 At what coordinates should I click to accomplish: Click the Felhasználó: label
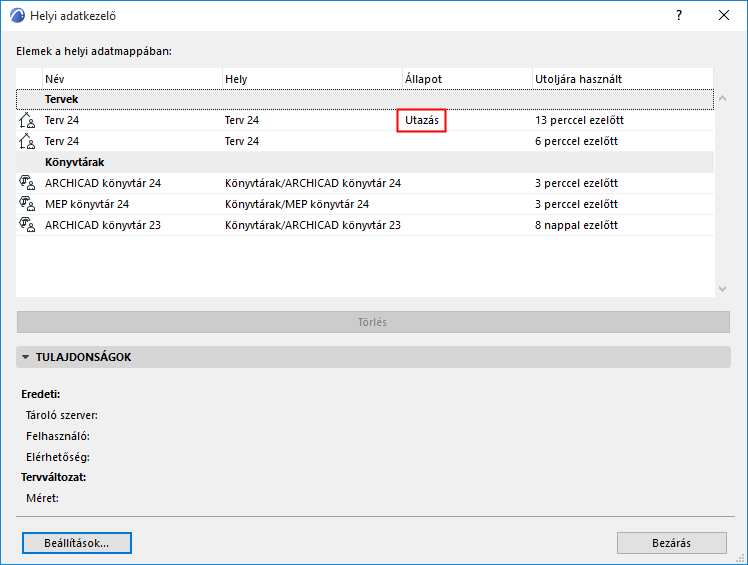(x=58, y=436)
